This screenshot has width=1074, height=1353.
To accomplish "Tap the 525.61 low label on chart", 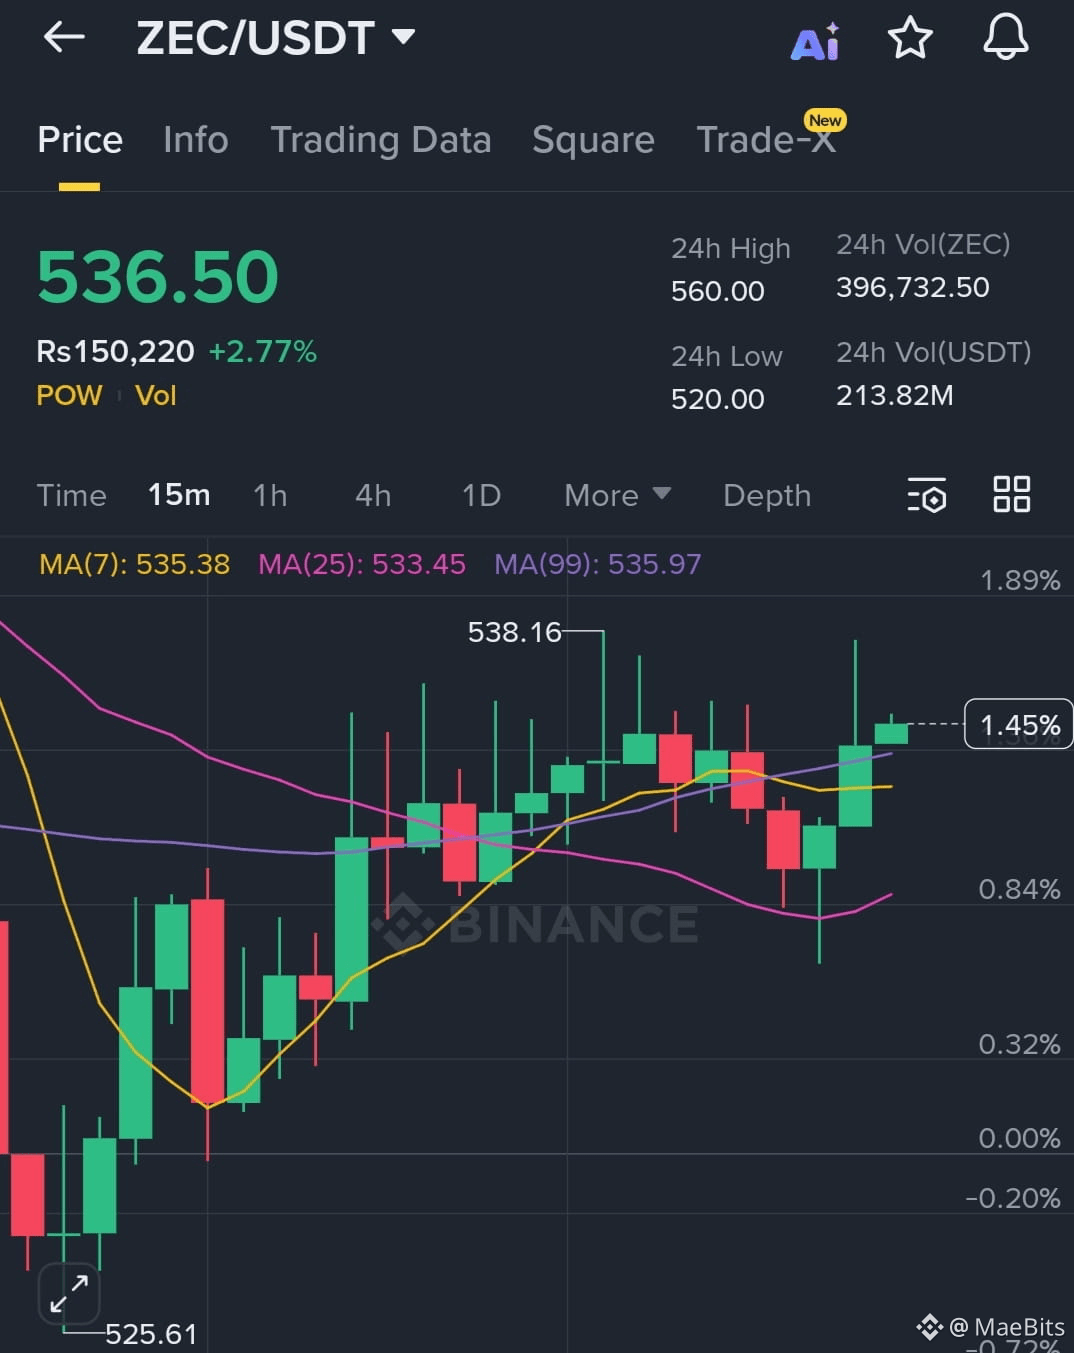I will coord(151,1334).
